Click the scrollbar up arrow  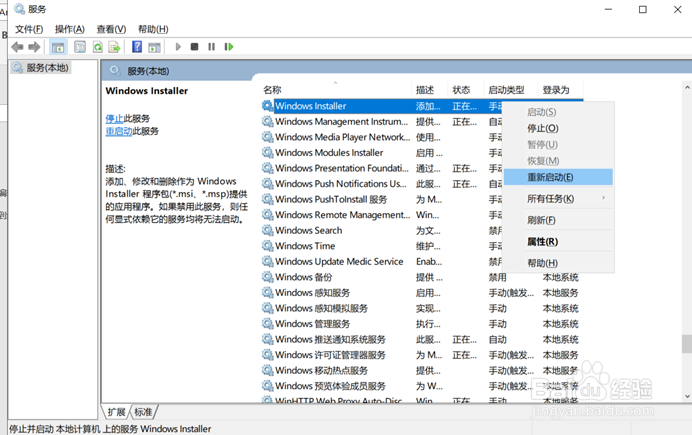tap(687, 87)
